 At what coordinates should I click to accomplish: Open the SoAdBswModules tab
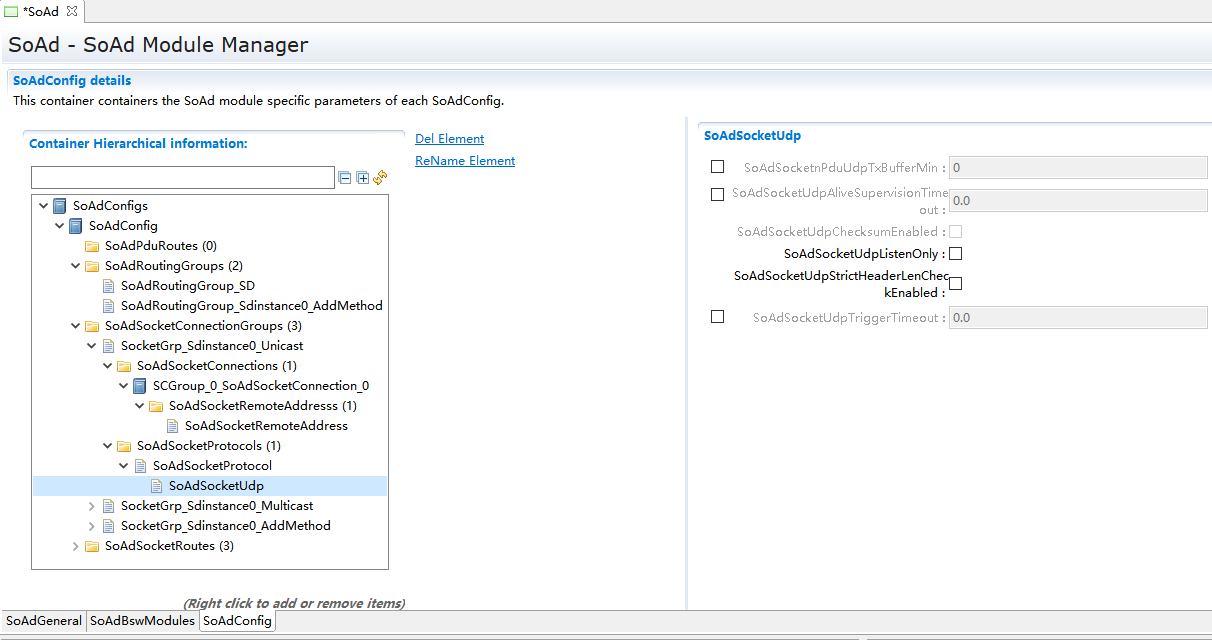coord(142,621)
